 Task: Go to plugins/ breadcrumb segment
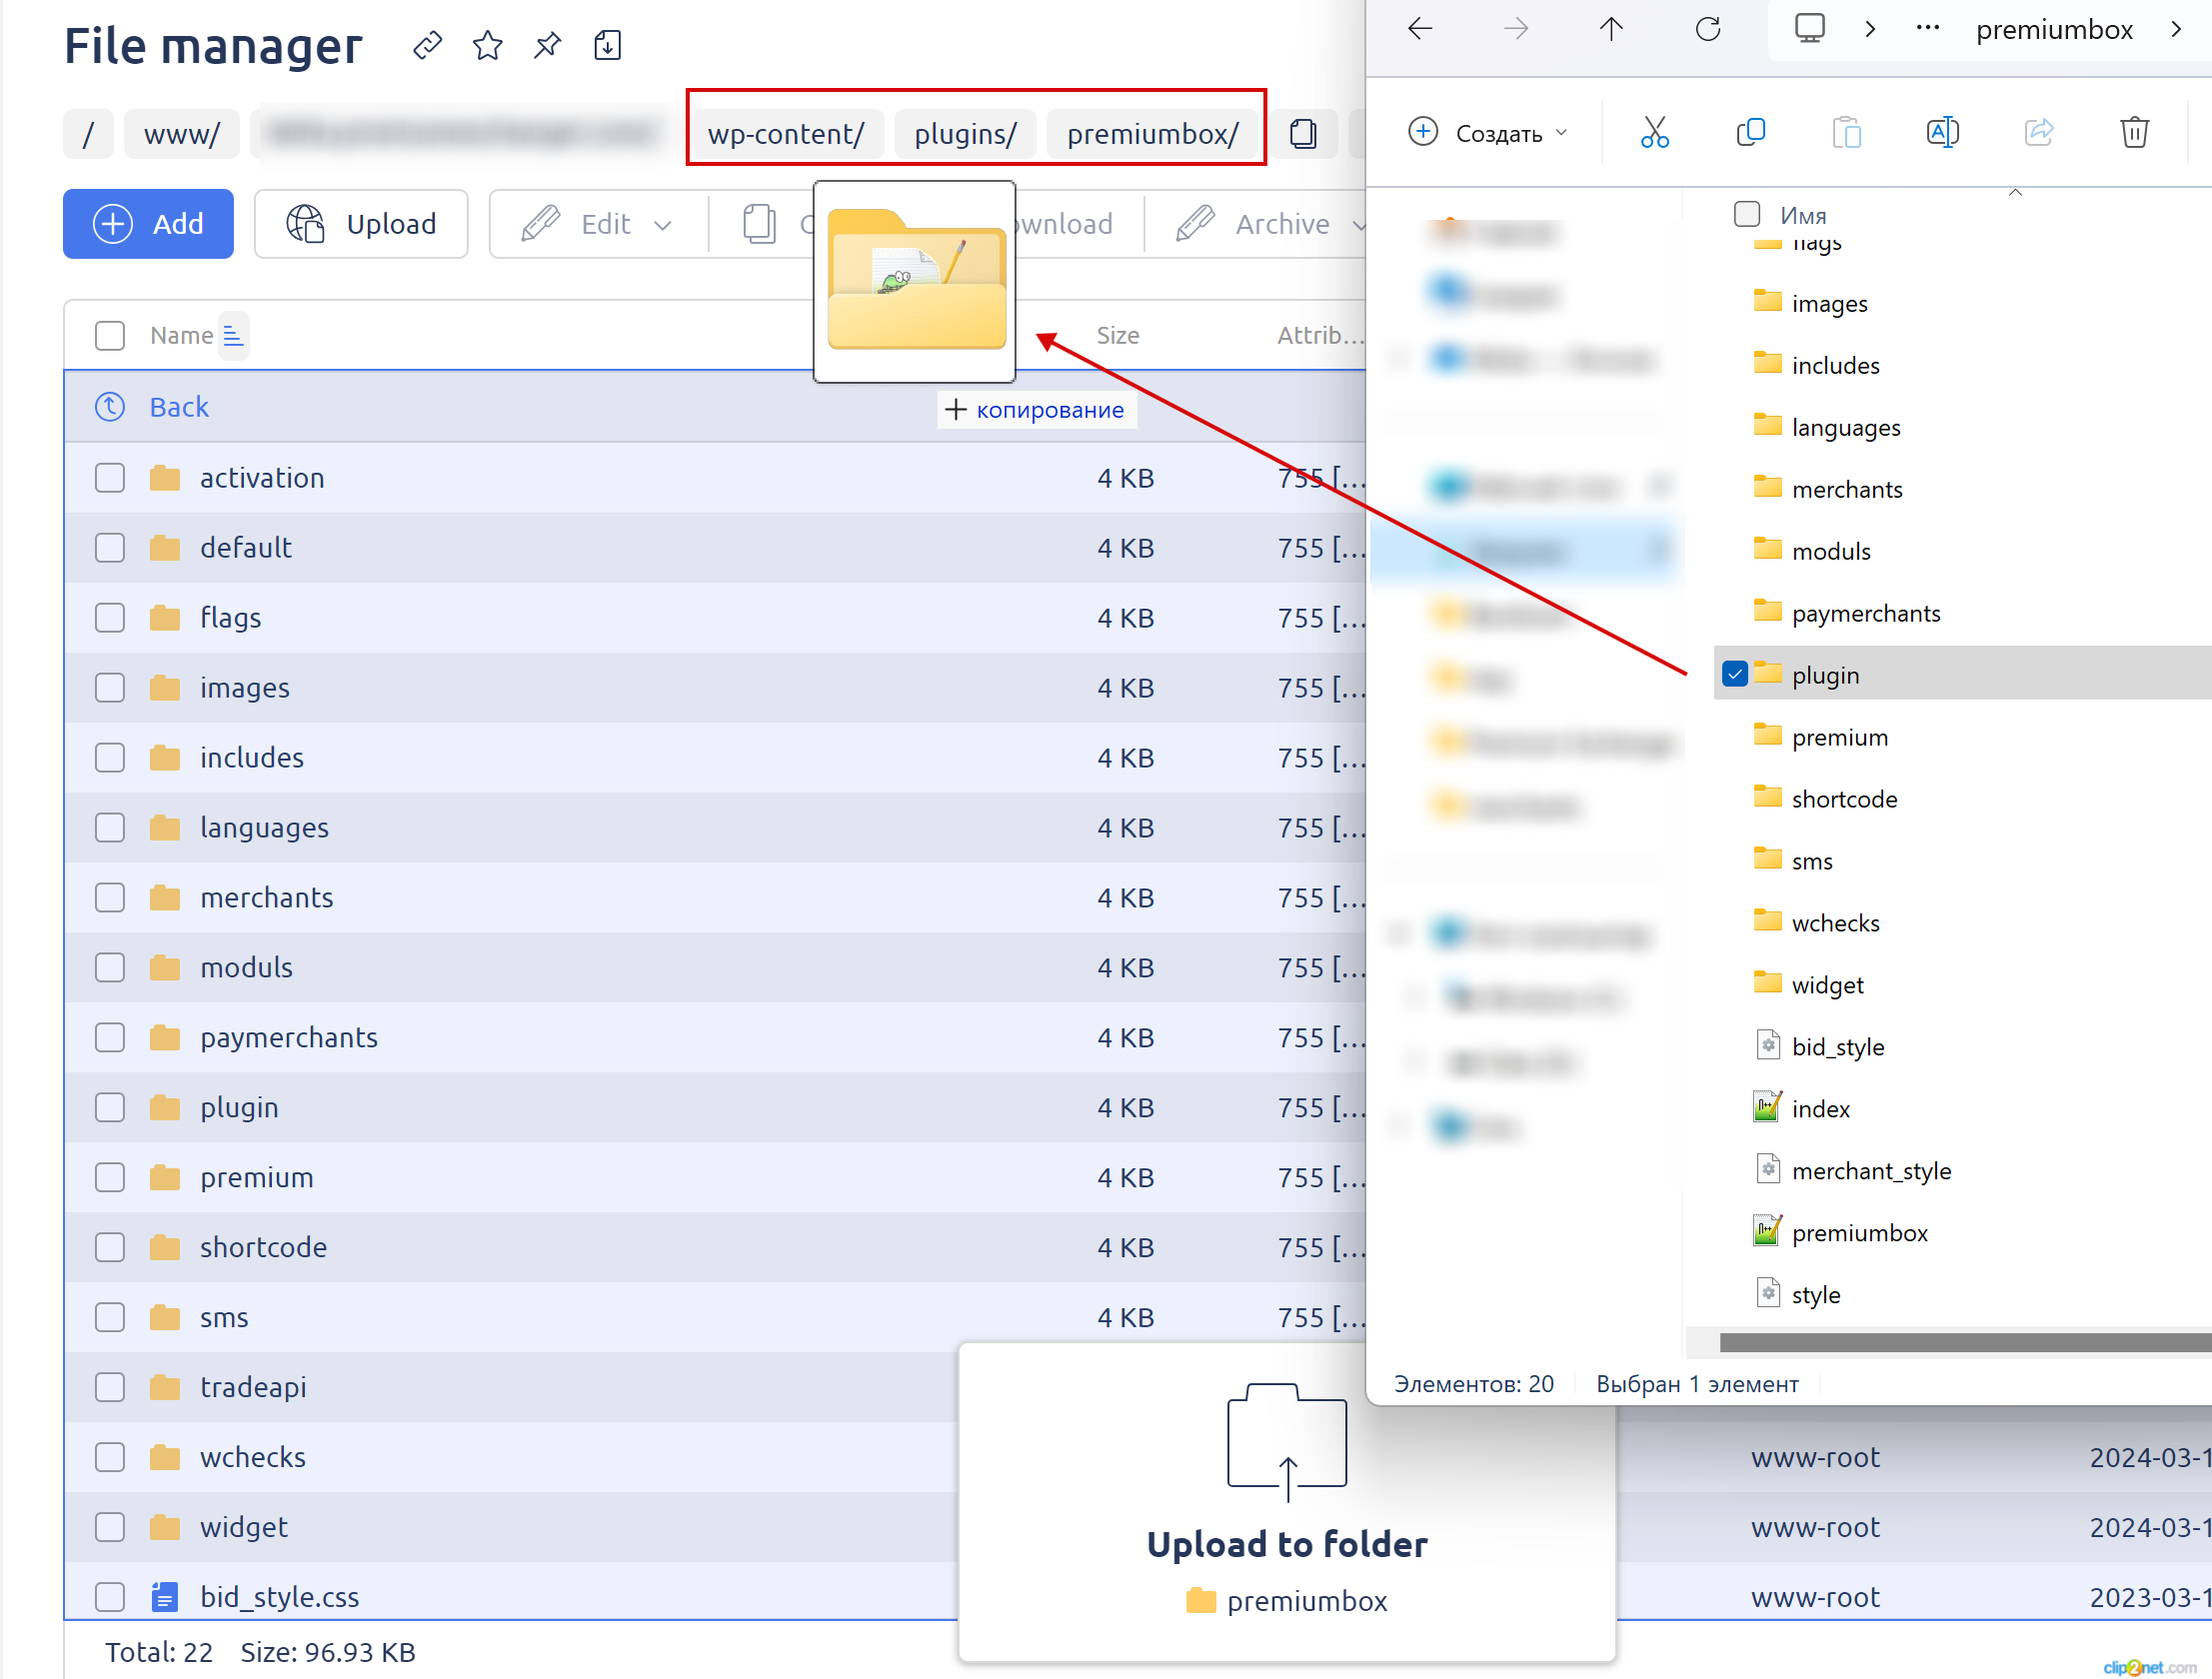tap(965, 134)
